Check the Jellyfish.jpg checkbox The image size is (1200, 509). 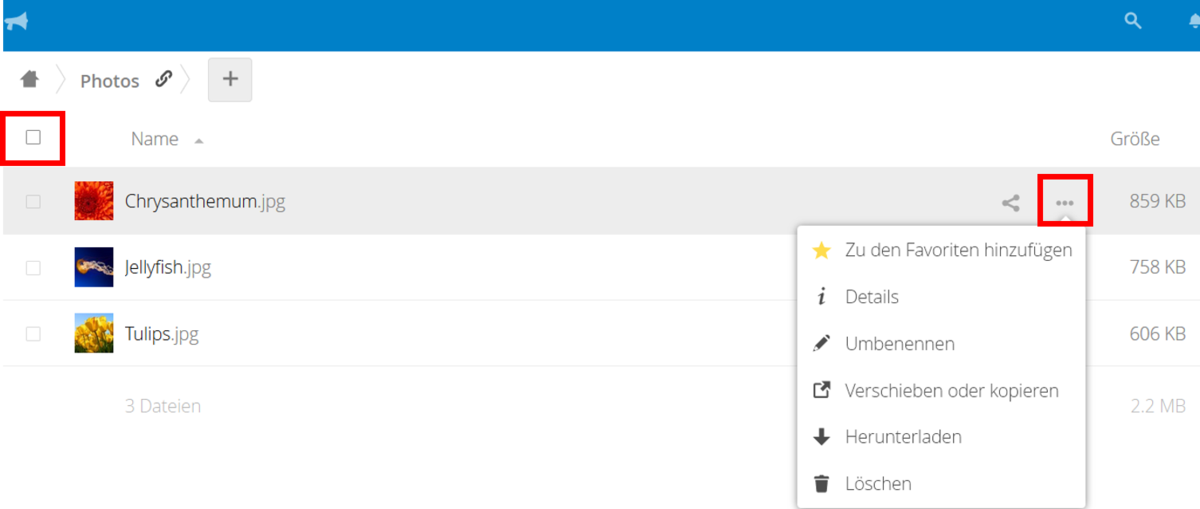click(33, 268)
